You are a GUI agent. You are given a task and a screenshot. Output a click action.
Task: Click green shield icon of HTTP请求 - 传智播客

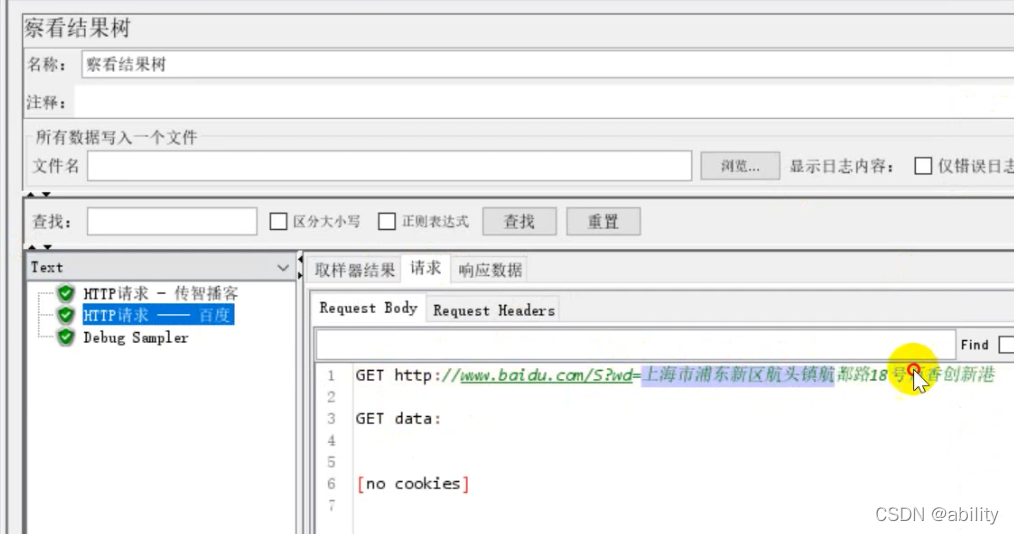tap(65, 294)
